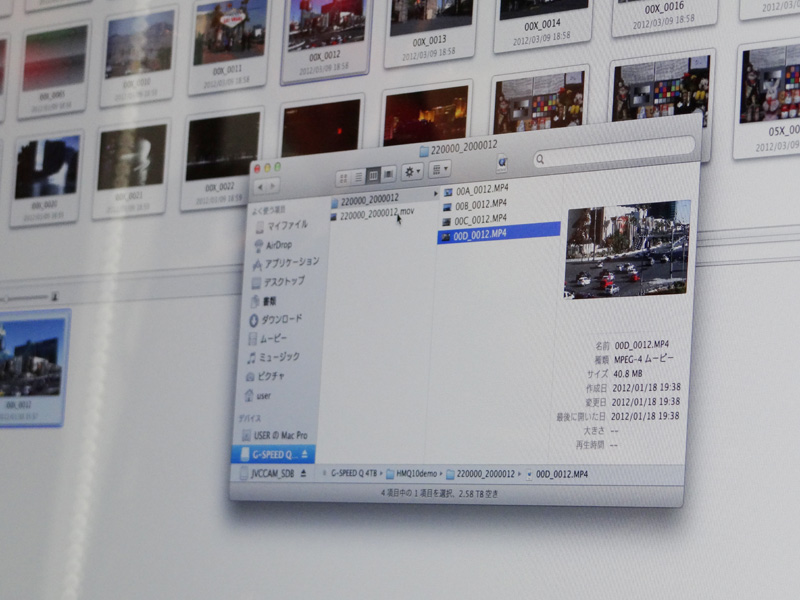Open AirDrop in the sidebar
800x600 pixels.
pyautogui.click(x=273, y=245)
